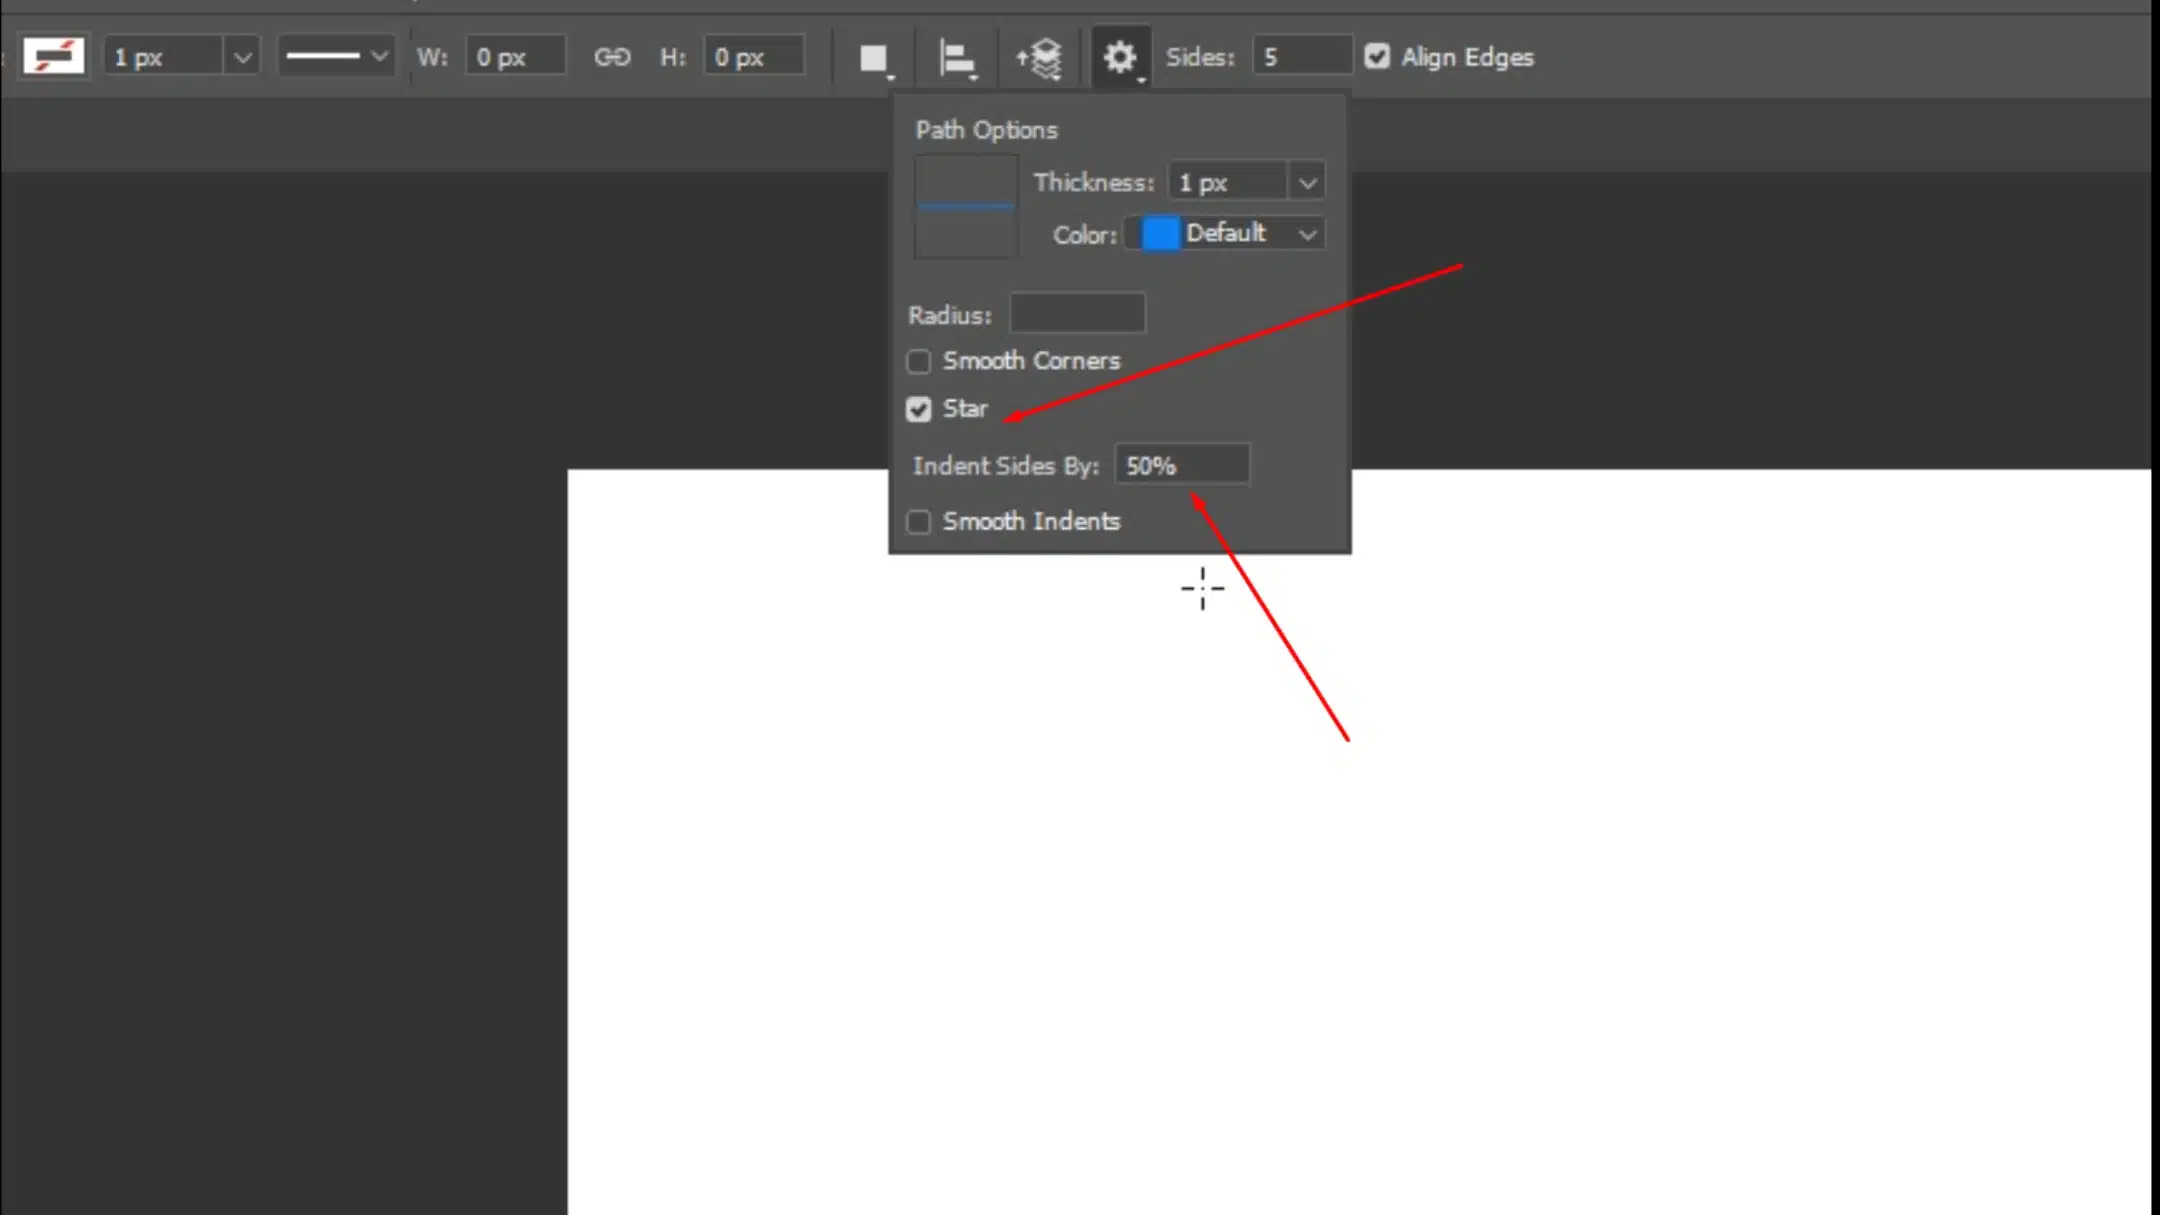This screenshot has height=1215, width=2160.
Task: Expand the Thickness dropdown in Path Options
Action: [1305, 181]
